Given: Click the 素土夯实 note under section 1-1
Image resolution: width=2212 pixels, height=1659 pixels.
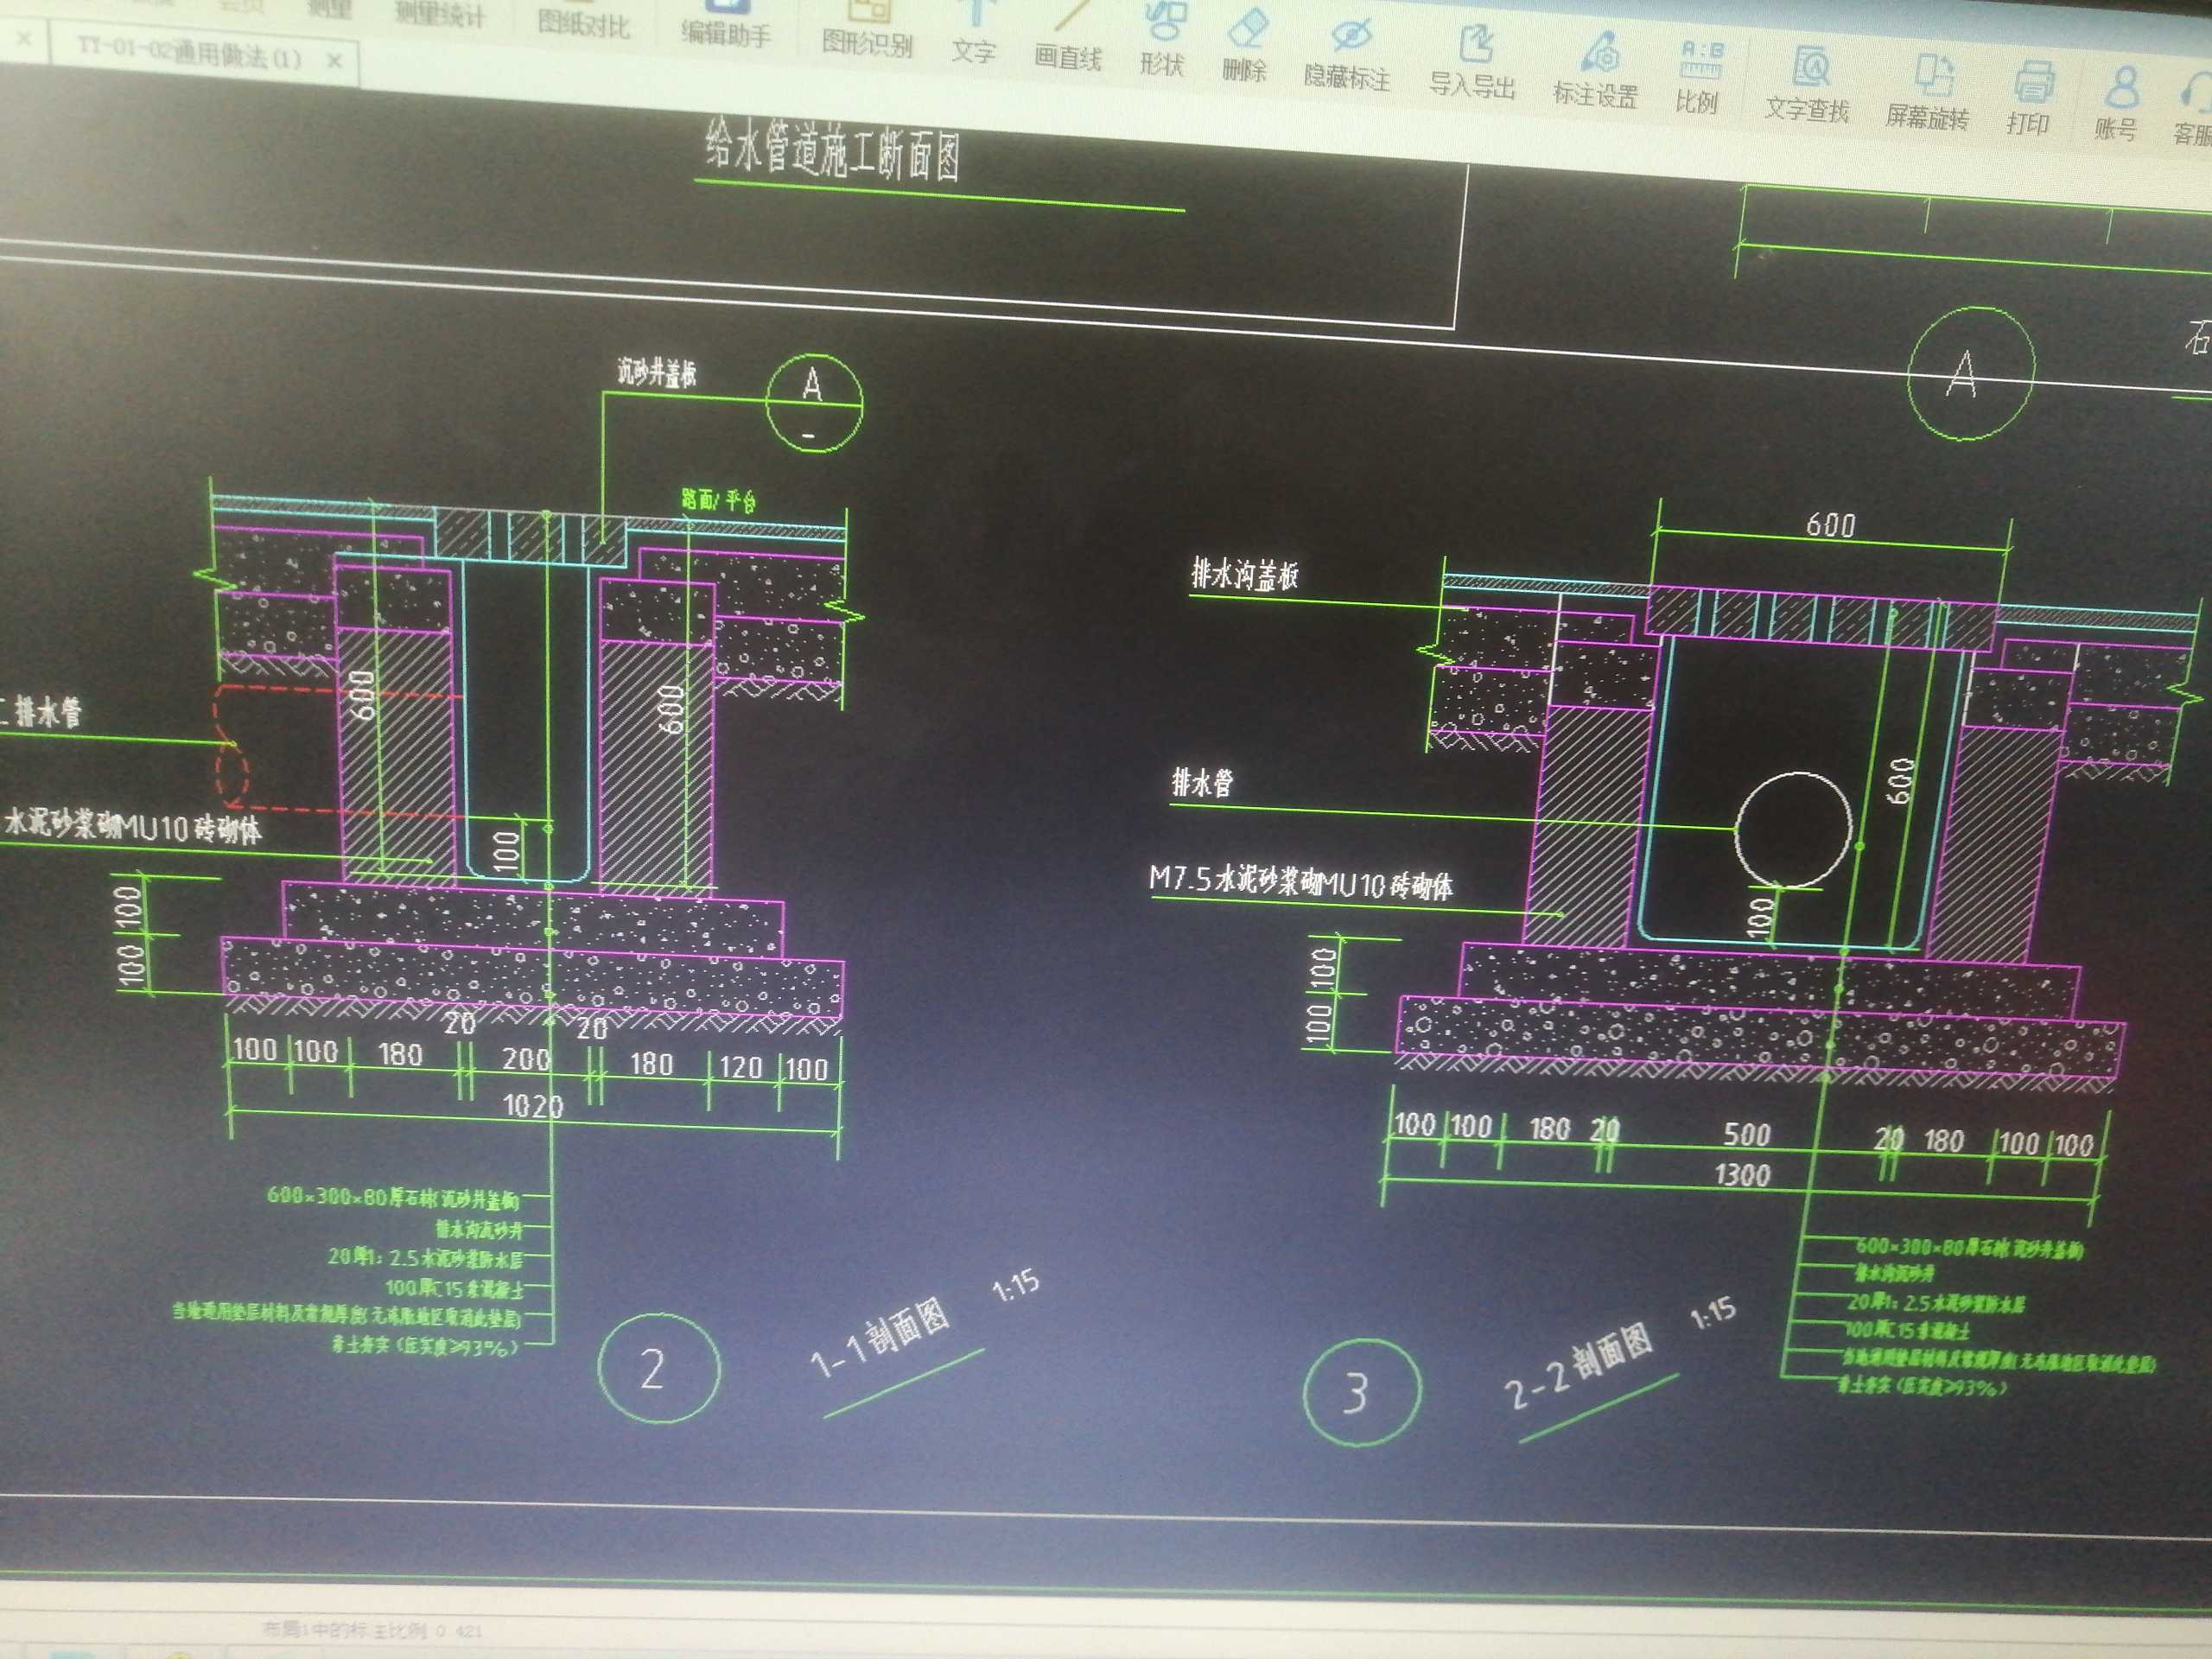Looking at the screenshot, I should click(x=426, y=1345).
